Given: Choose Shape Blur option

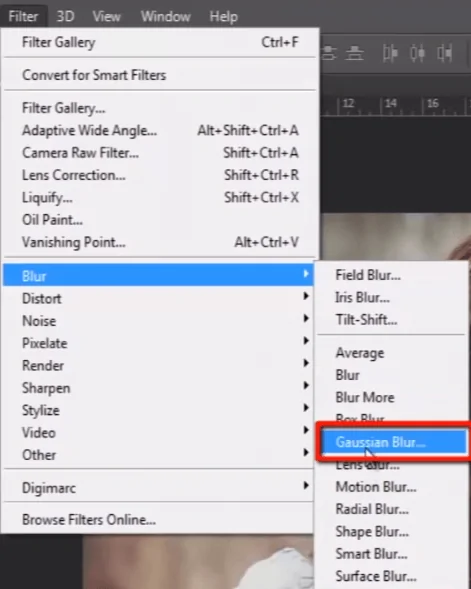Looking at the screenshot, I should coord(392,532).
